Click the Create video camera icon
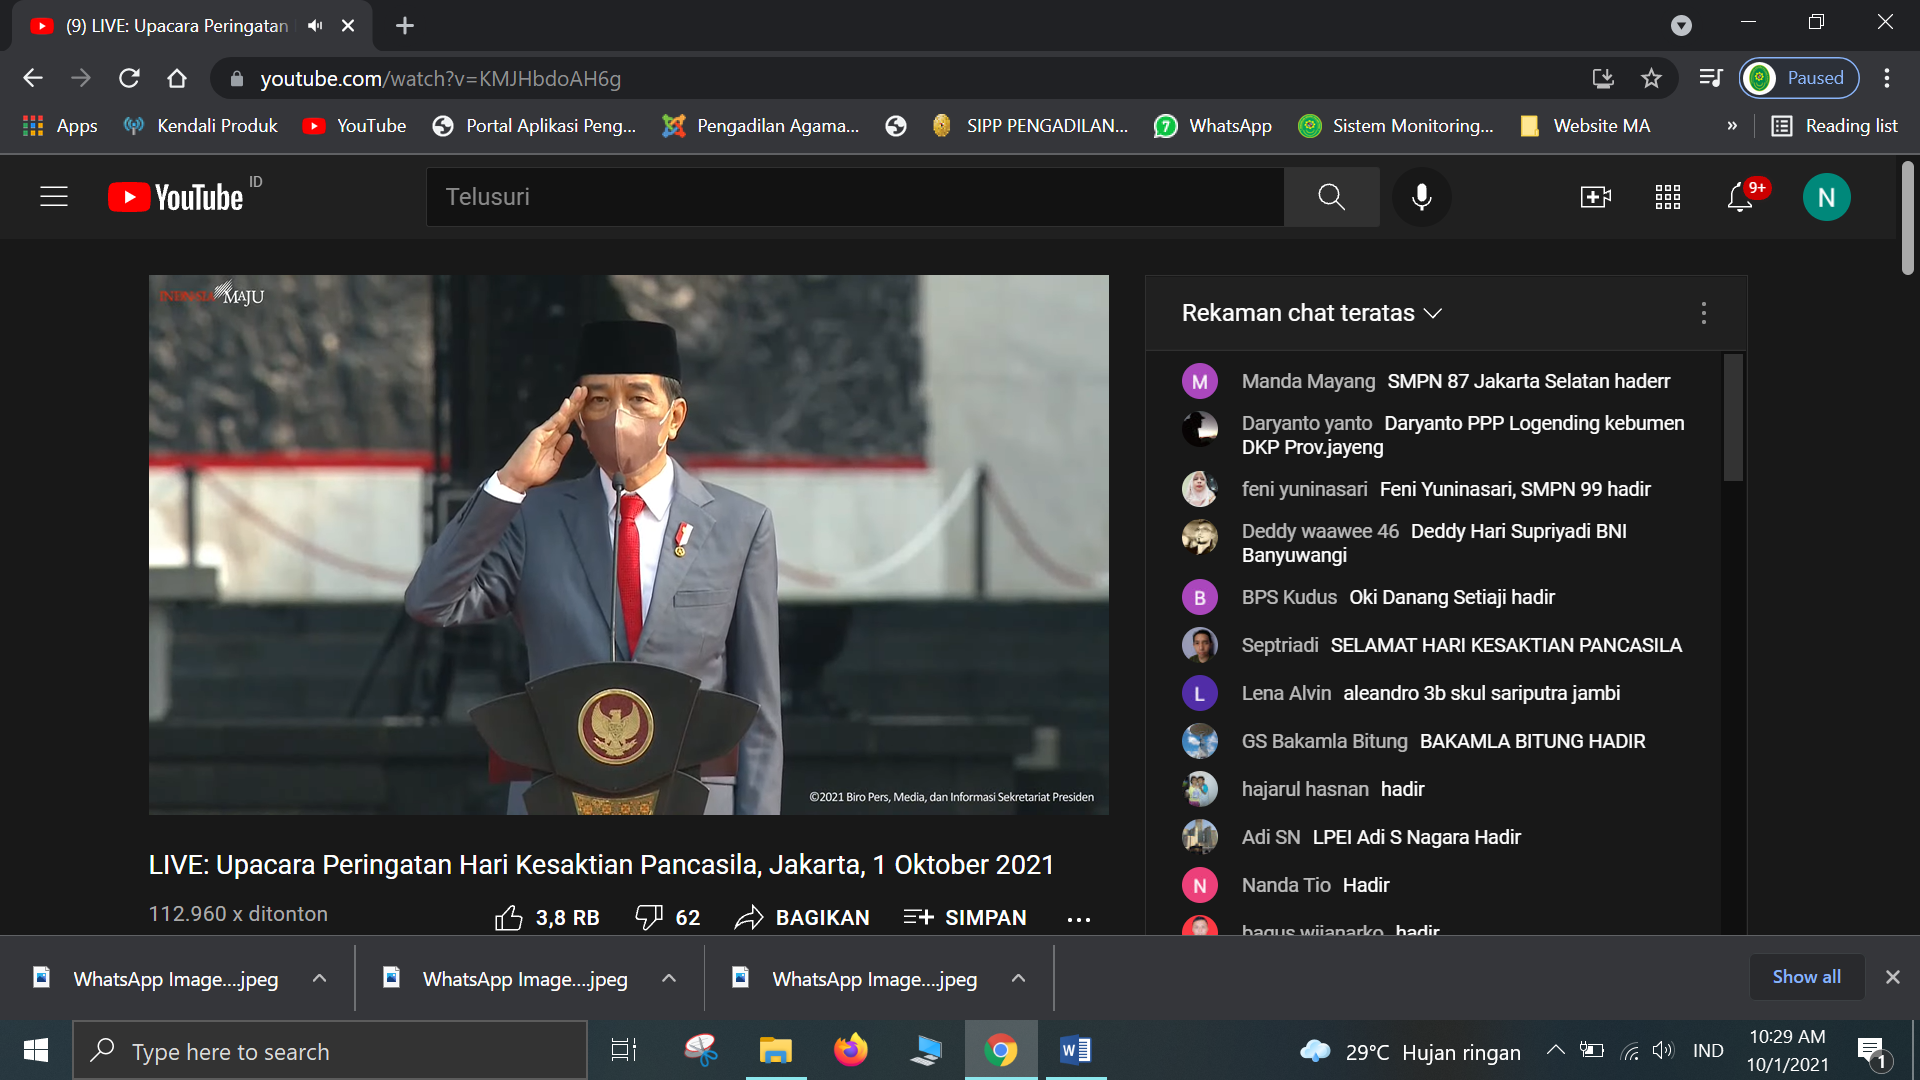 pyautogui.click(x=1595, y=197)
